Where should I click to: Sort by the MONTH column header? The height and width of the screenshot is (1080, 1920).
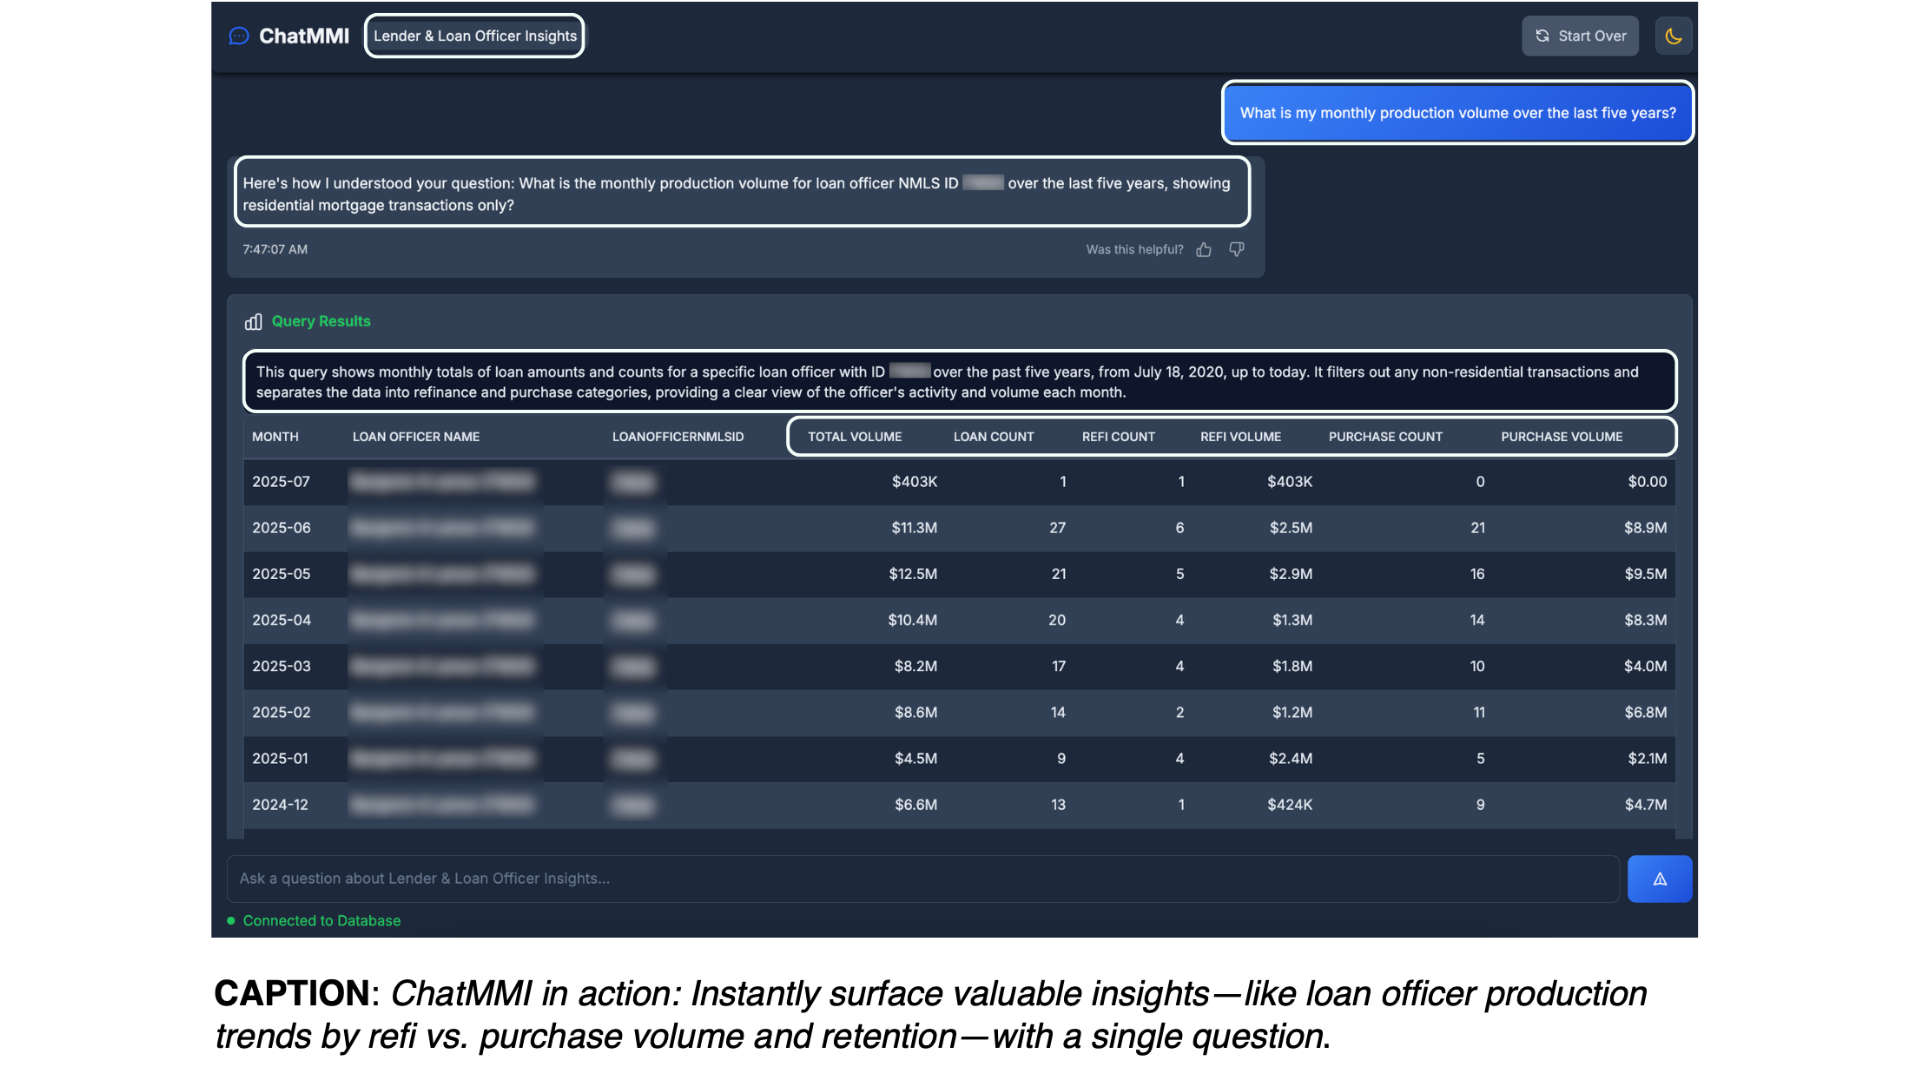[275, 437]
